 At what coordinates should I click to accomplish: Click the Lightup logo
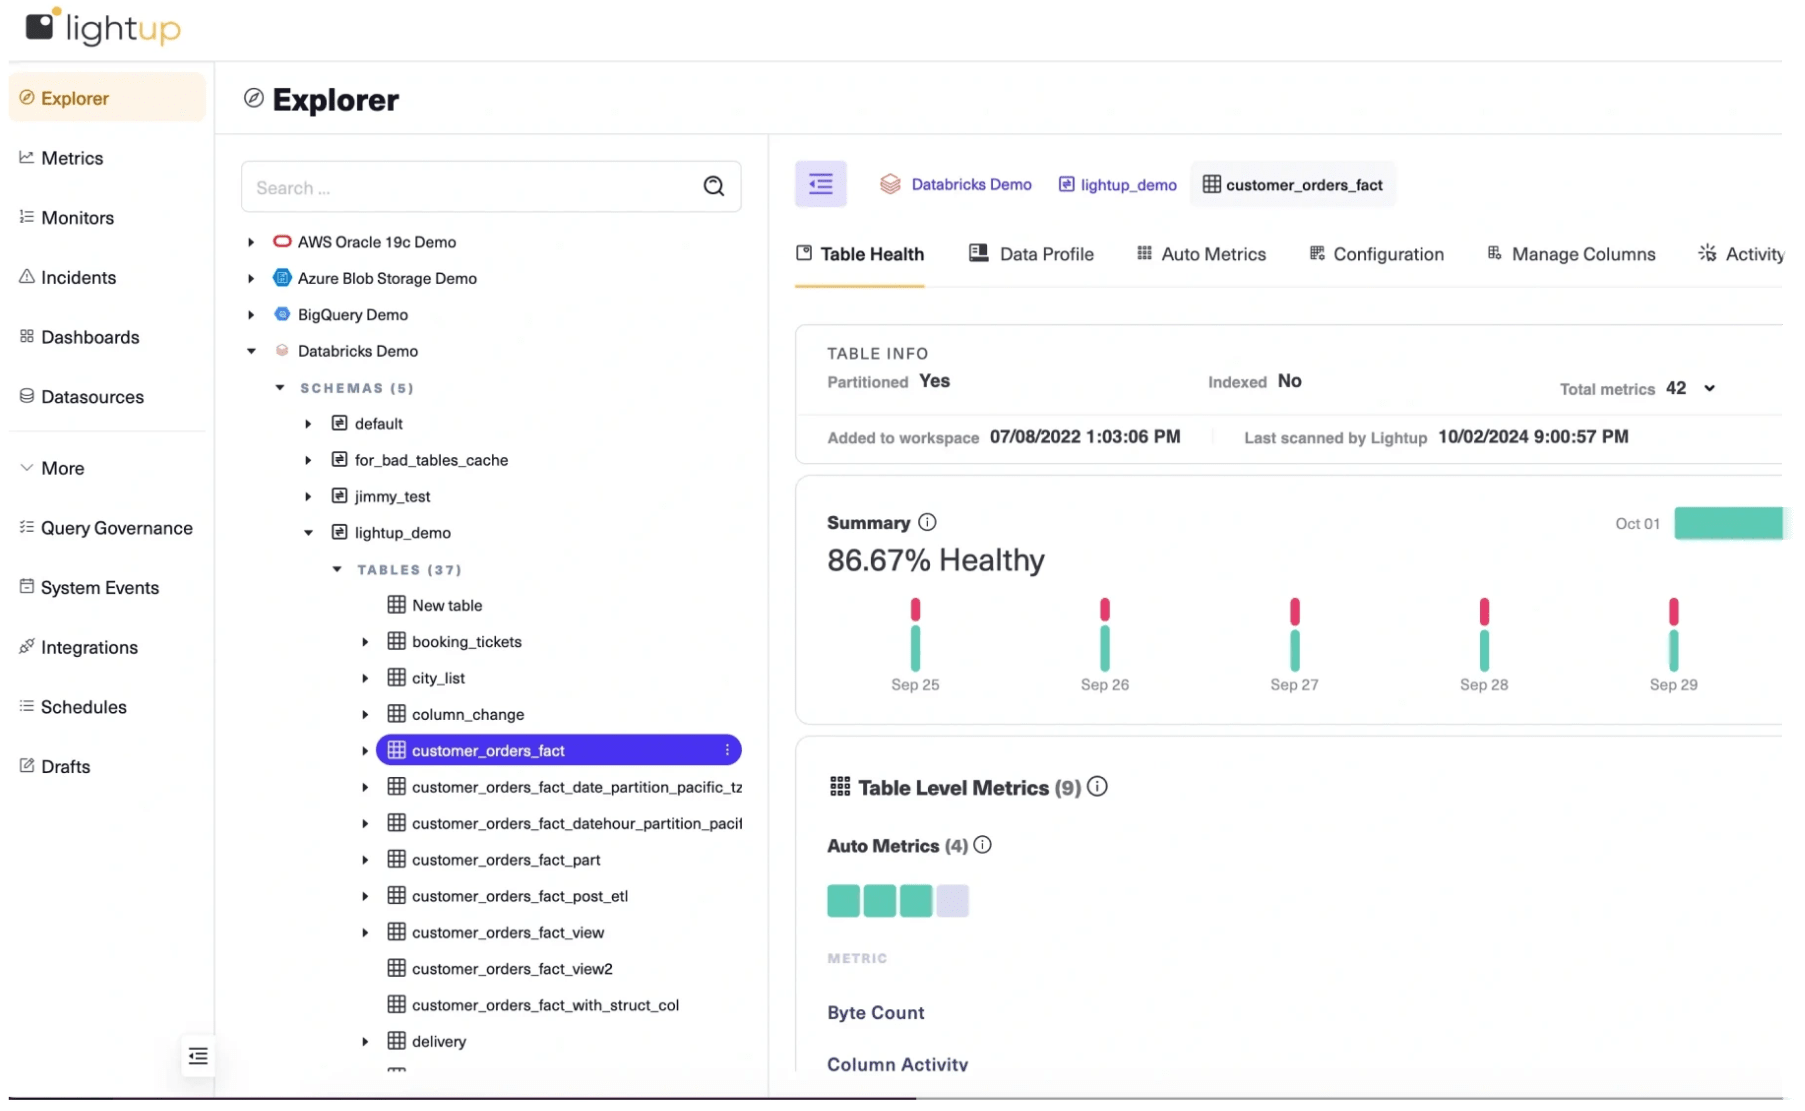coord(100,27)
